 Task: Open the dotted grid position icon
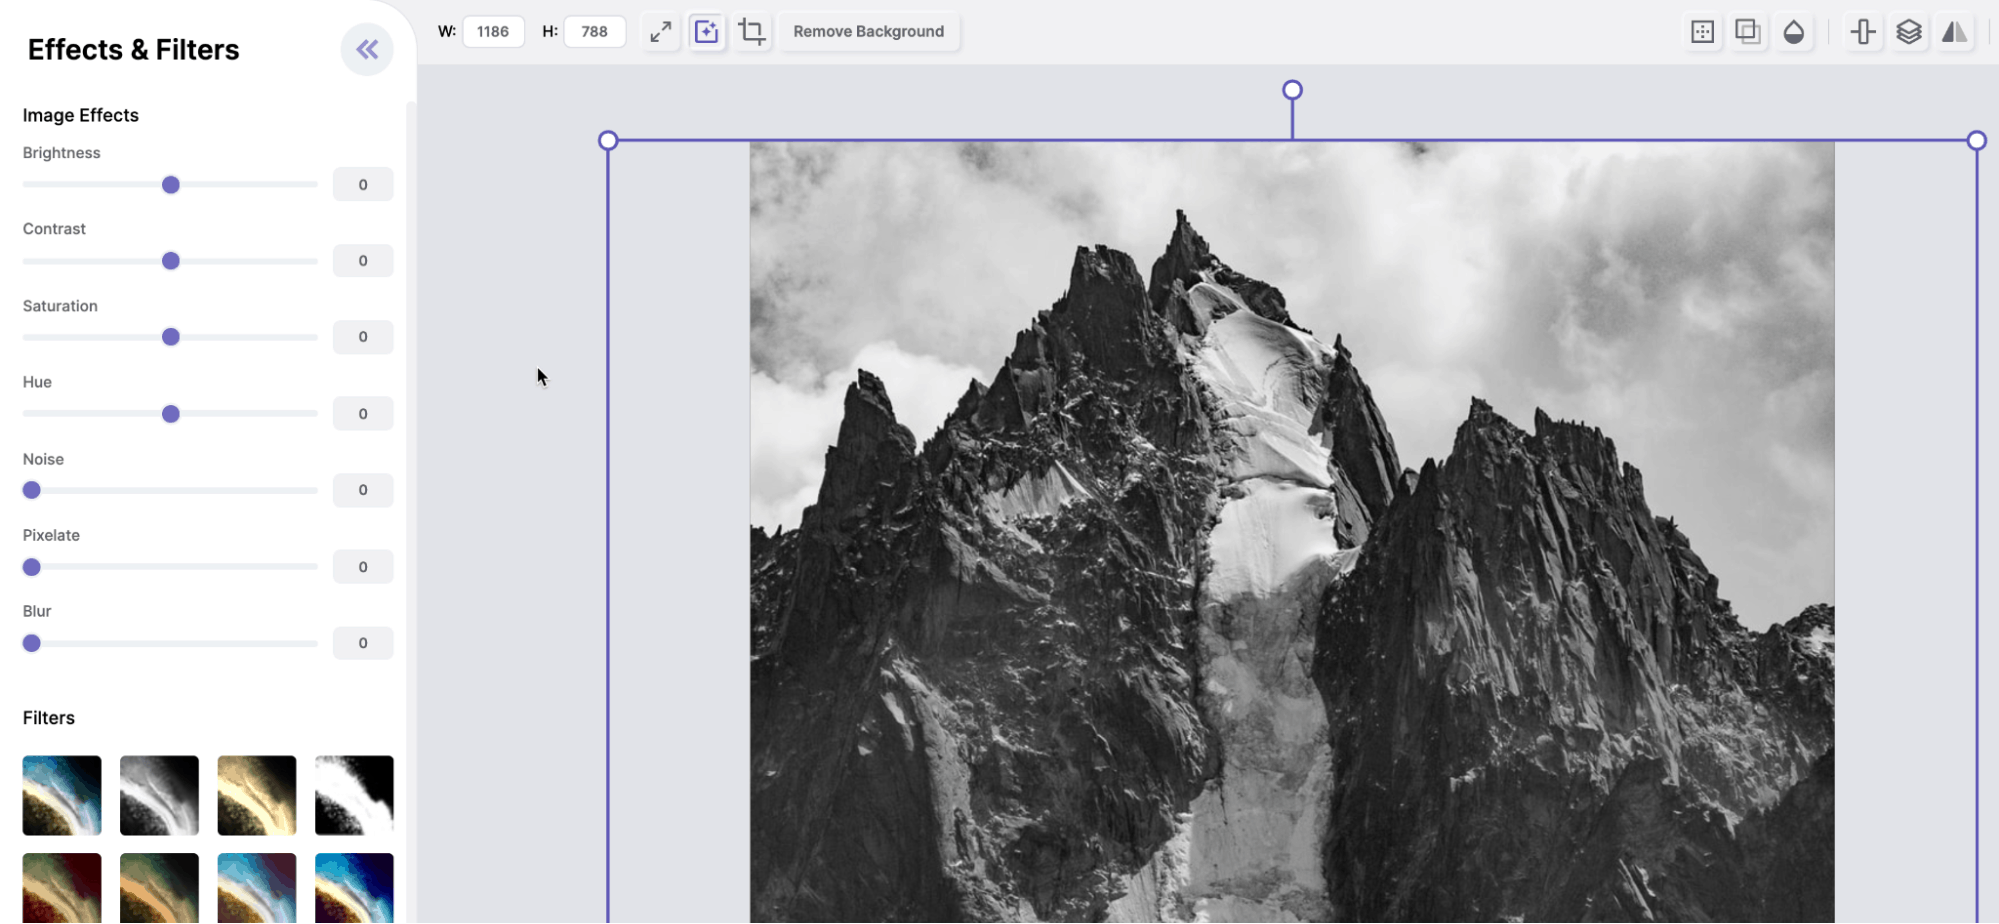coord(1702,32)
